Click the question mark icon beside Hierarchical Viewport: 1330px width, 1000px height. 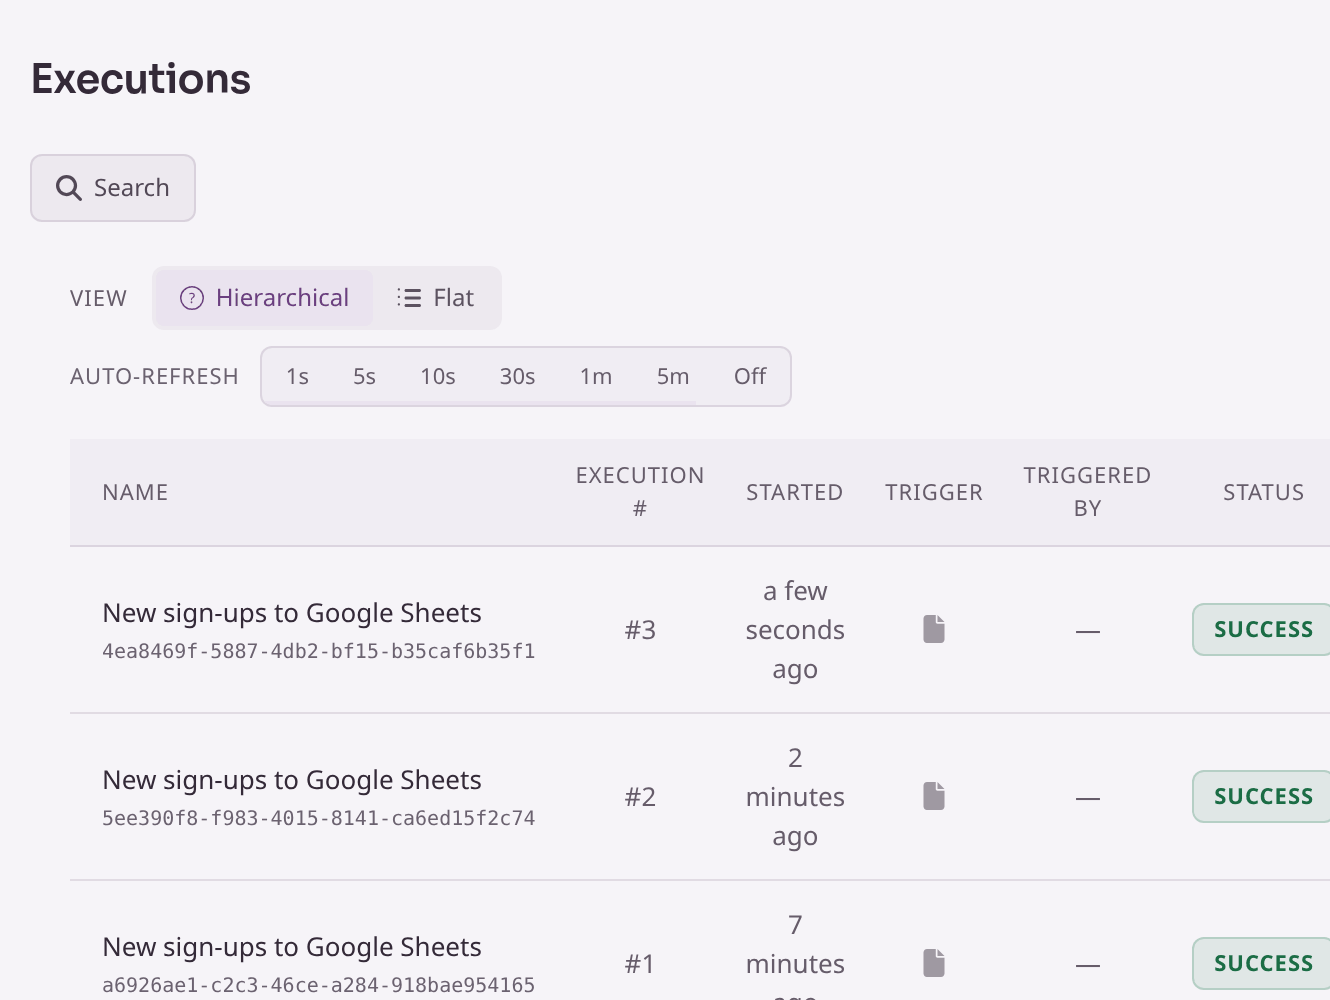click(192, 298)
